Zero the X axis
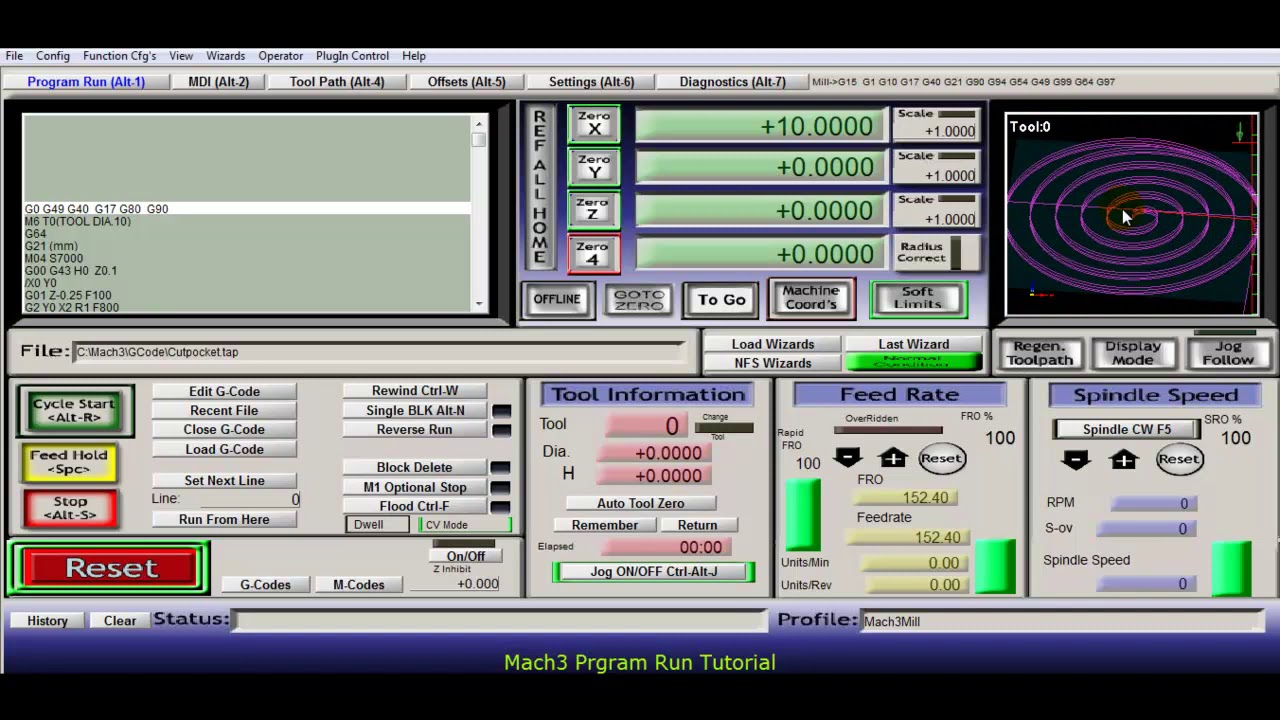1280x720 pixels. point(594,124)
